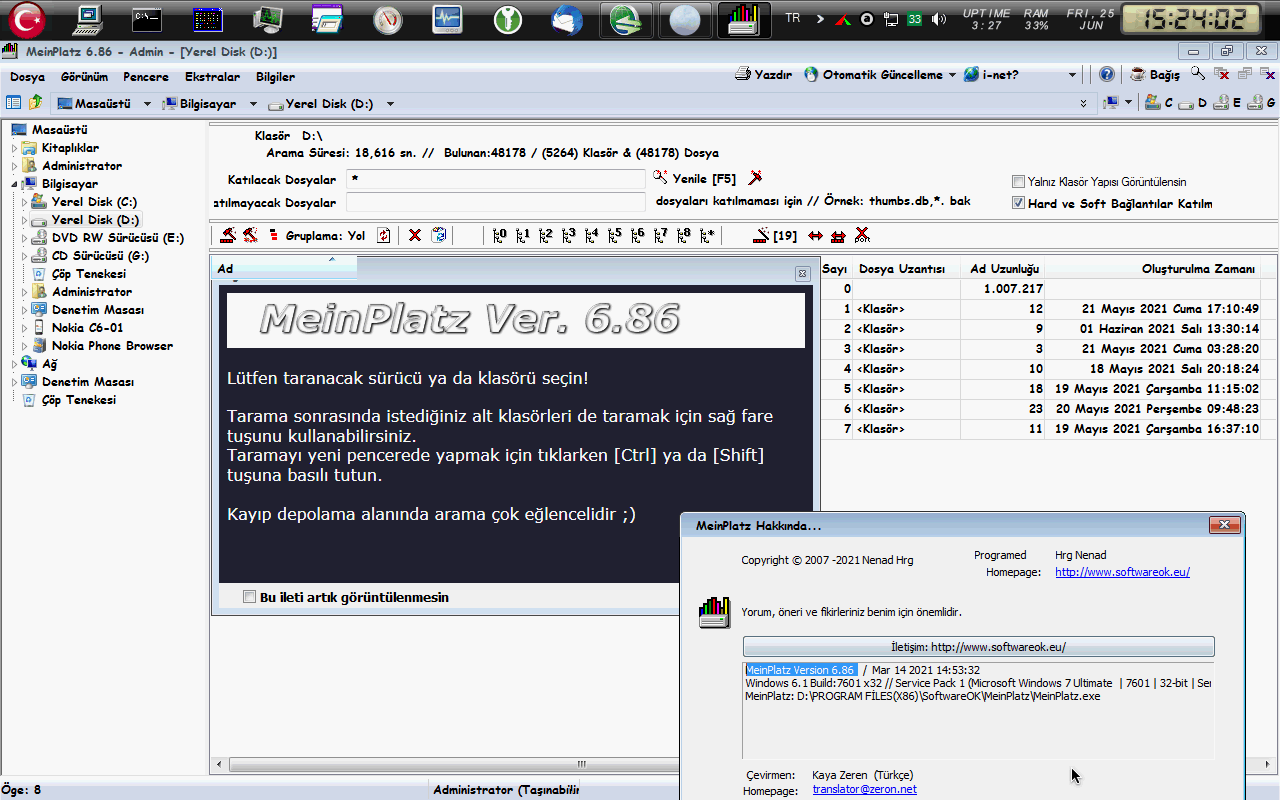Click the magic wand icon after Yenile
Image resolution: width=1280 pixels, height=800 pixels.
tap(755, 177)
